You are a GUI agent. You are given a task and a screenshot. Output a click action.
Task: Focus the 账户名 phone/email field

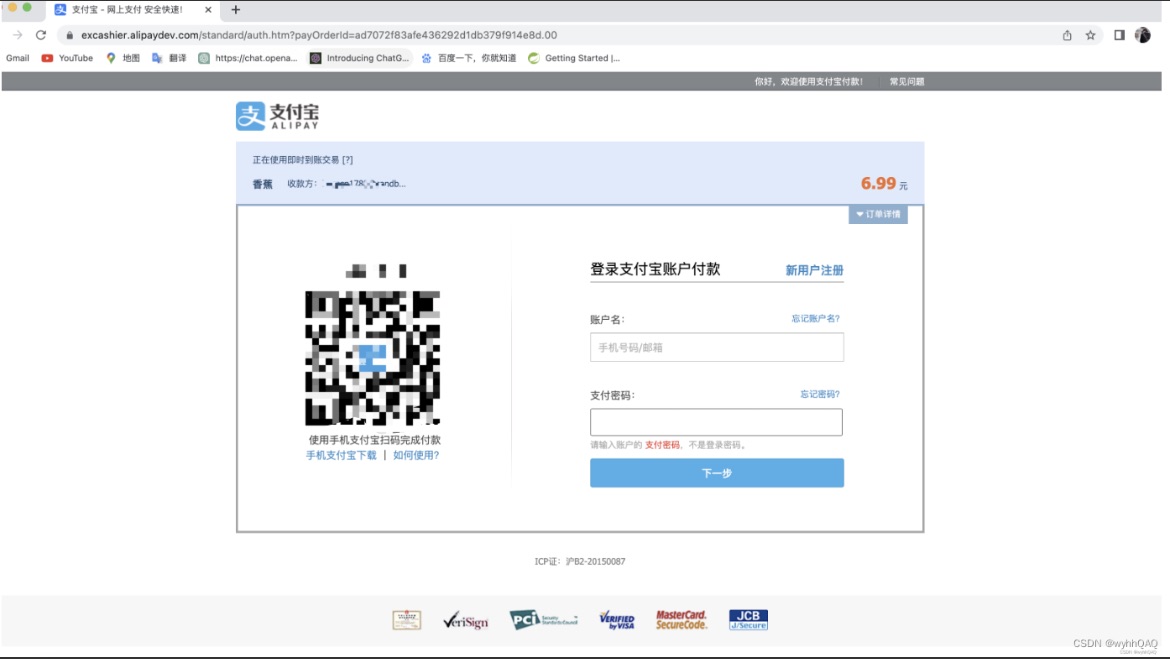(x=717, y=348)
